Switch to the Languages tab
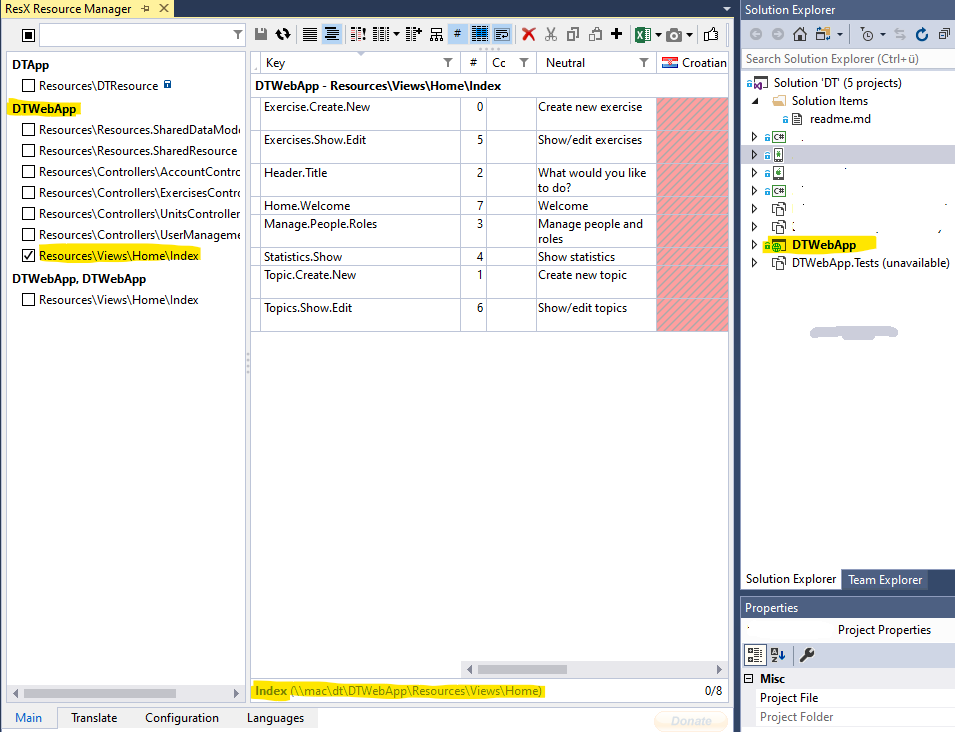Viewport: 955px width, 732px height. [x=274, y=717]
